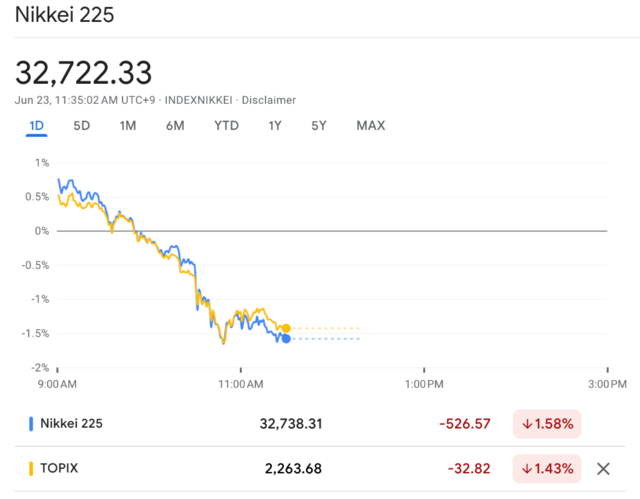Click the down-arrow 1.43% change badge
This screenshot has width=640, height=499.
click(547, 468)
